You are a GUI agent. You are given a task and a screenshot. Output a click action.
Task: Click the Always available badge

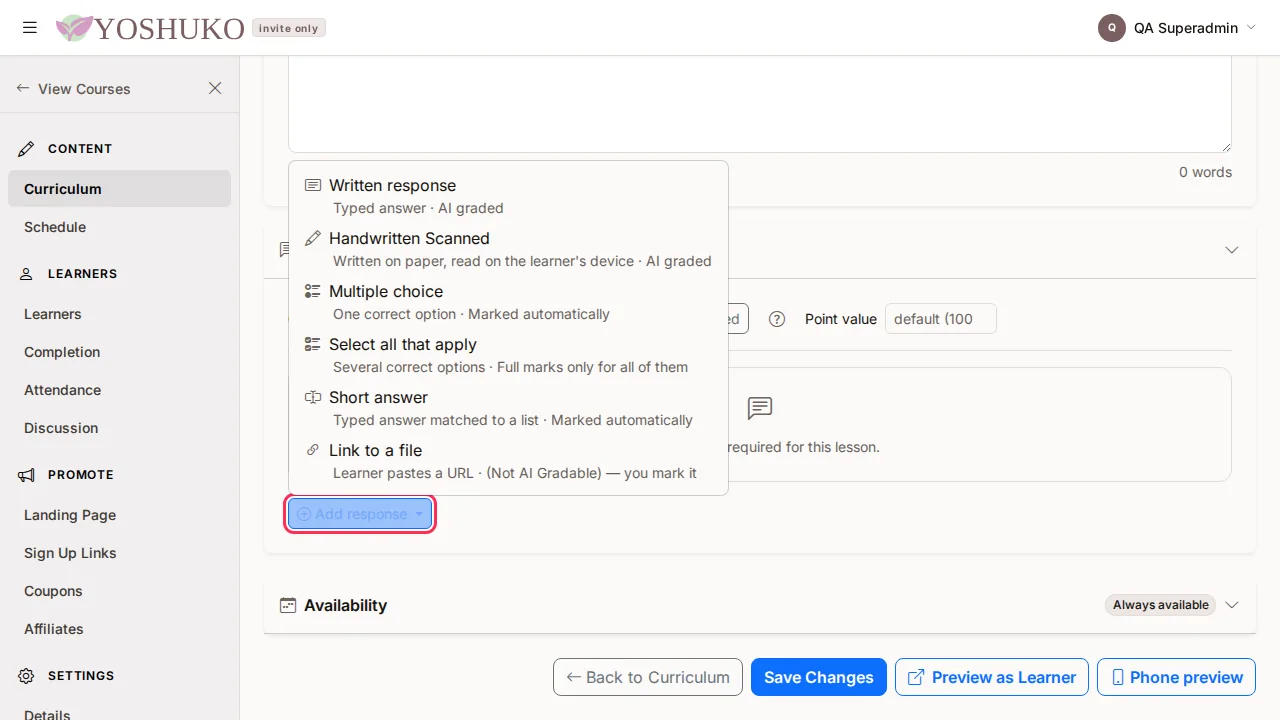1160,605
